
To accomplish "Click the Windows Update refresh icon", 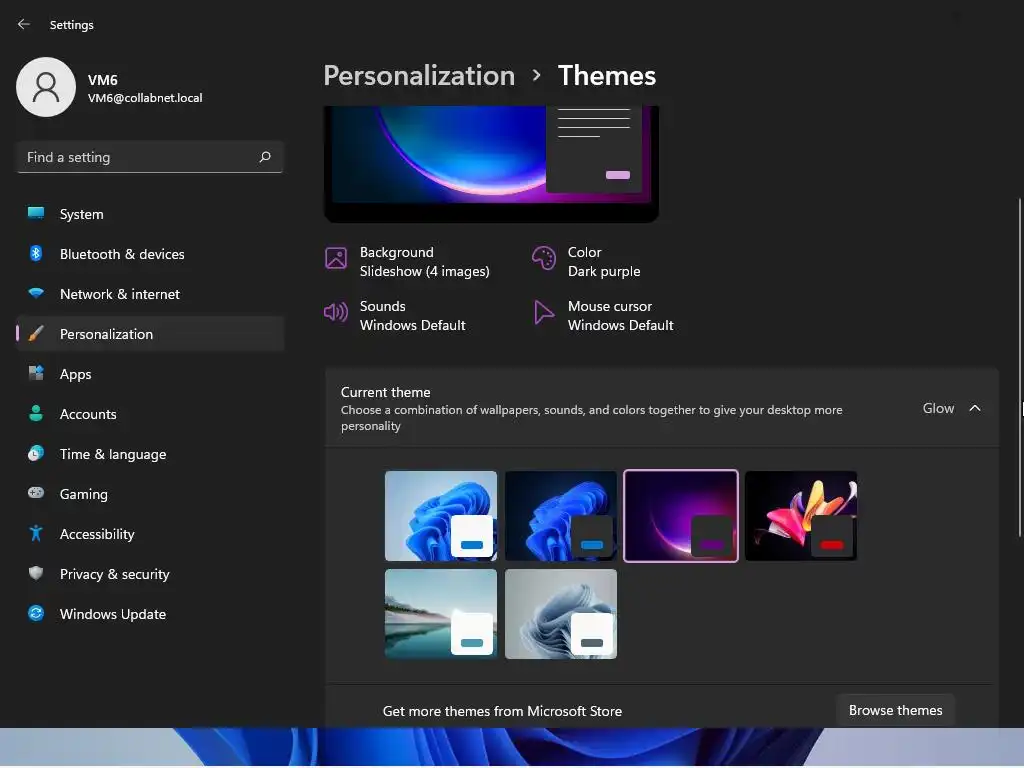I will click(36, 613).
